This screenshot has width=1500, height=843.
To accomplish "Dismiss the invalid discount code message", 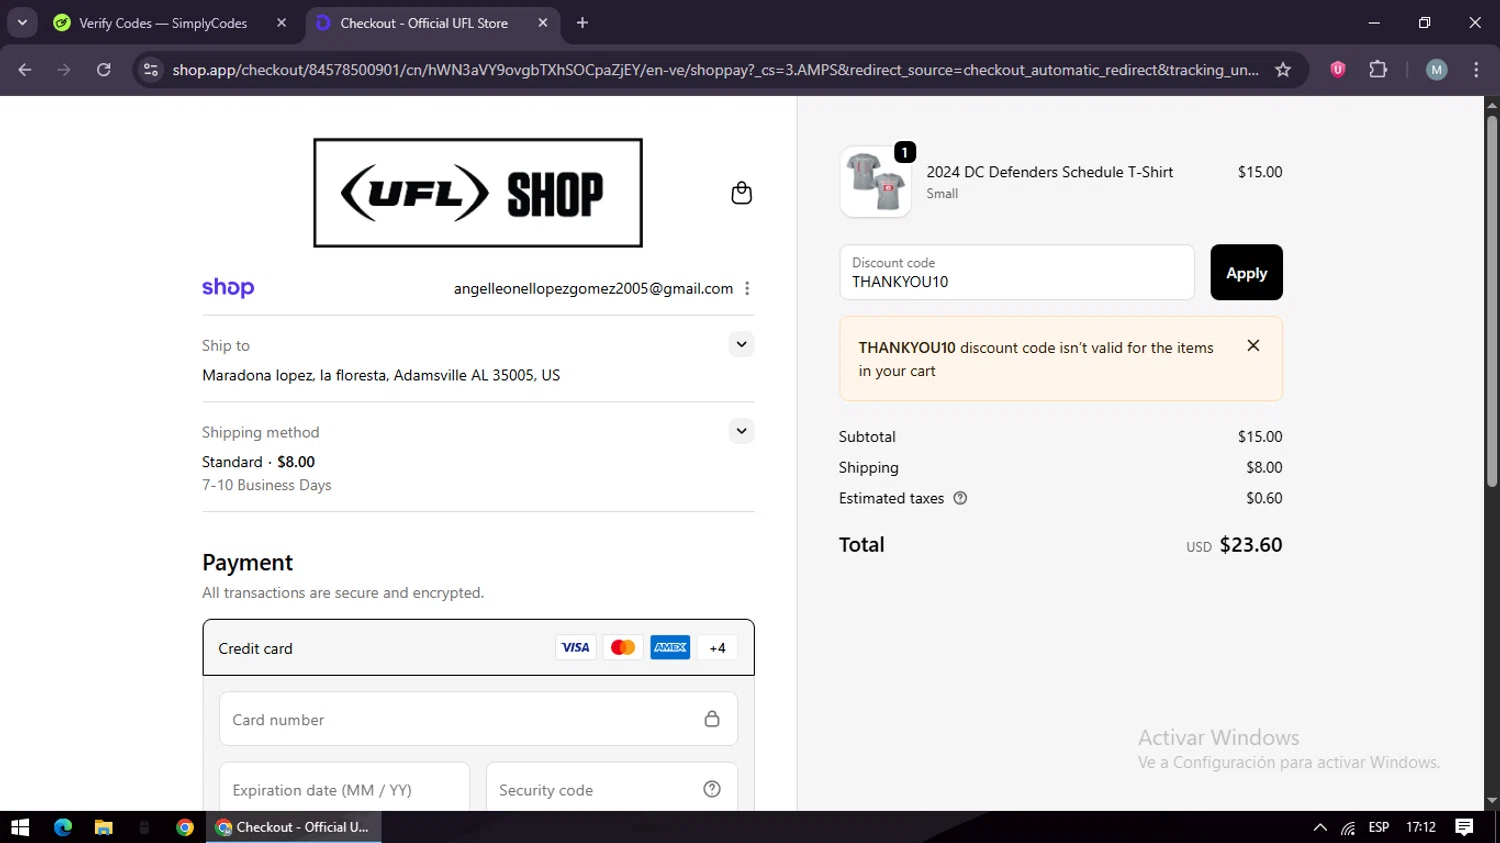I will pos(1253,345).
